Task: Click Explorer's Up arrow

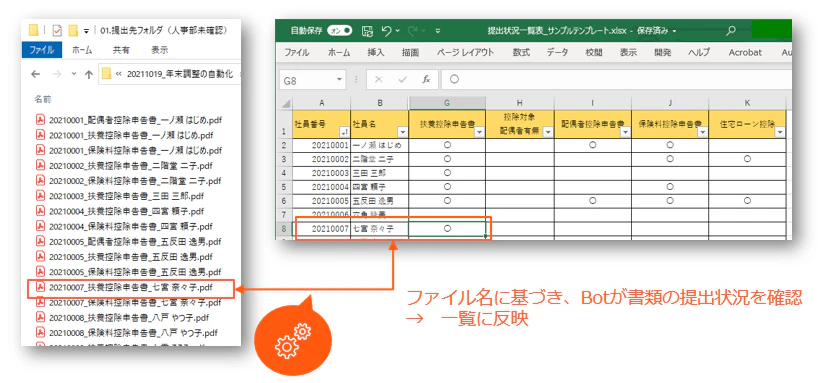Action: [89, 75]
